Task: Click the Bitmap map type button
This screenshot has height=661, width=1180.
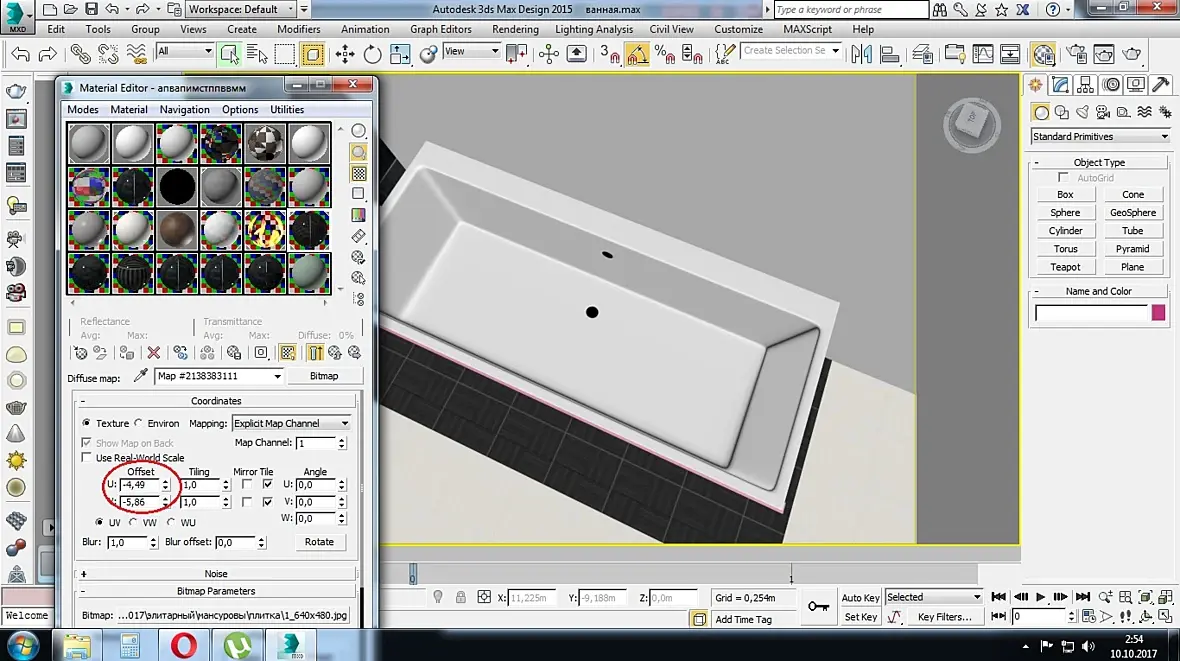Action: tap(324, 376)
